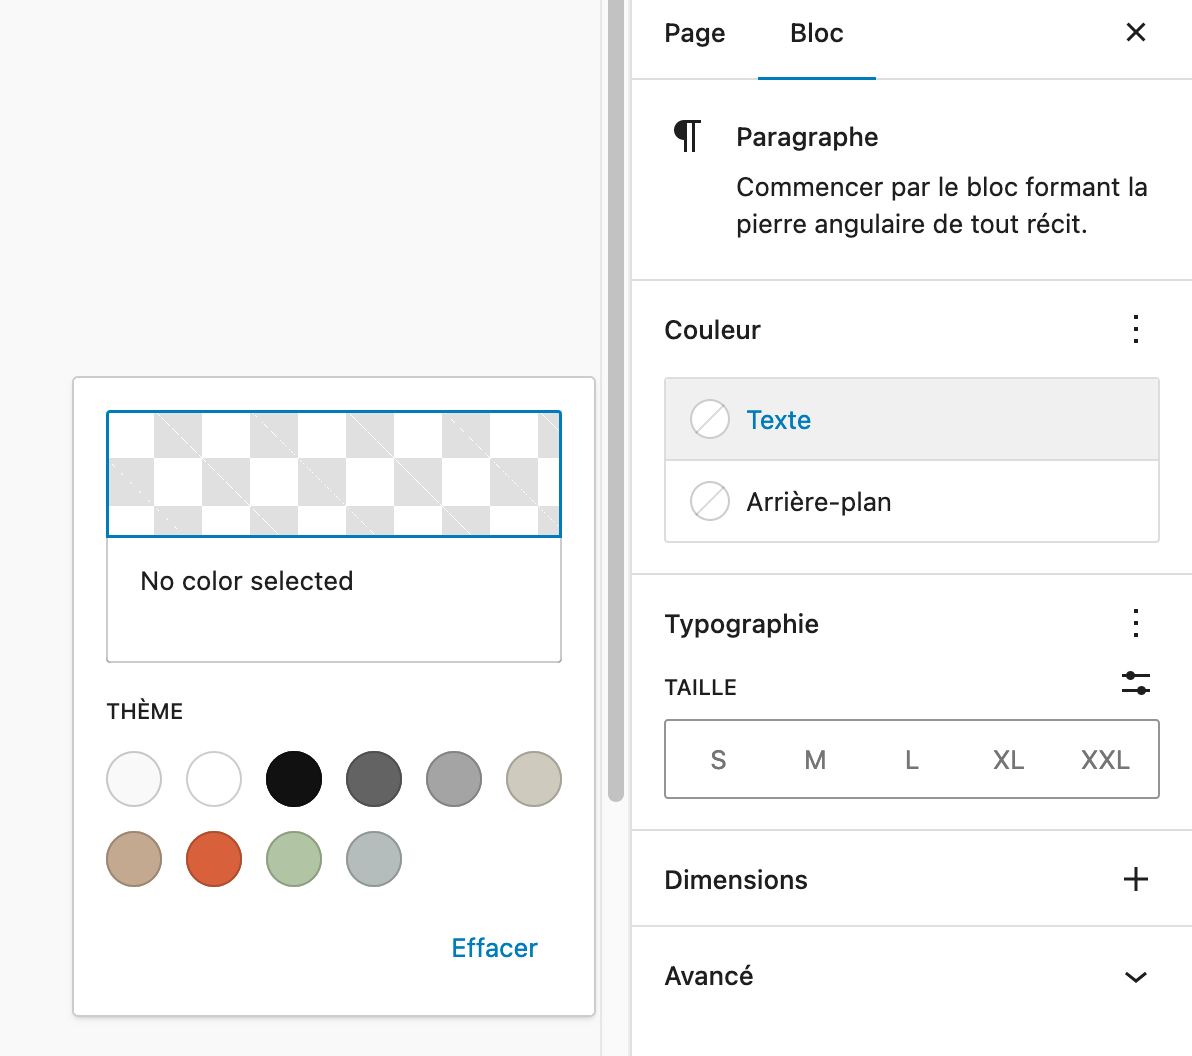The image size is (1192, 1056).
Task: Click the custom font size settings icon
Action: tap(1136, 683)
